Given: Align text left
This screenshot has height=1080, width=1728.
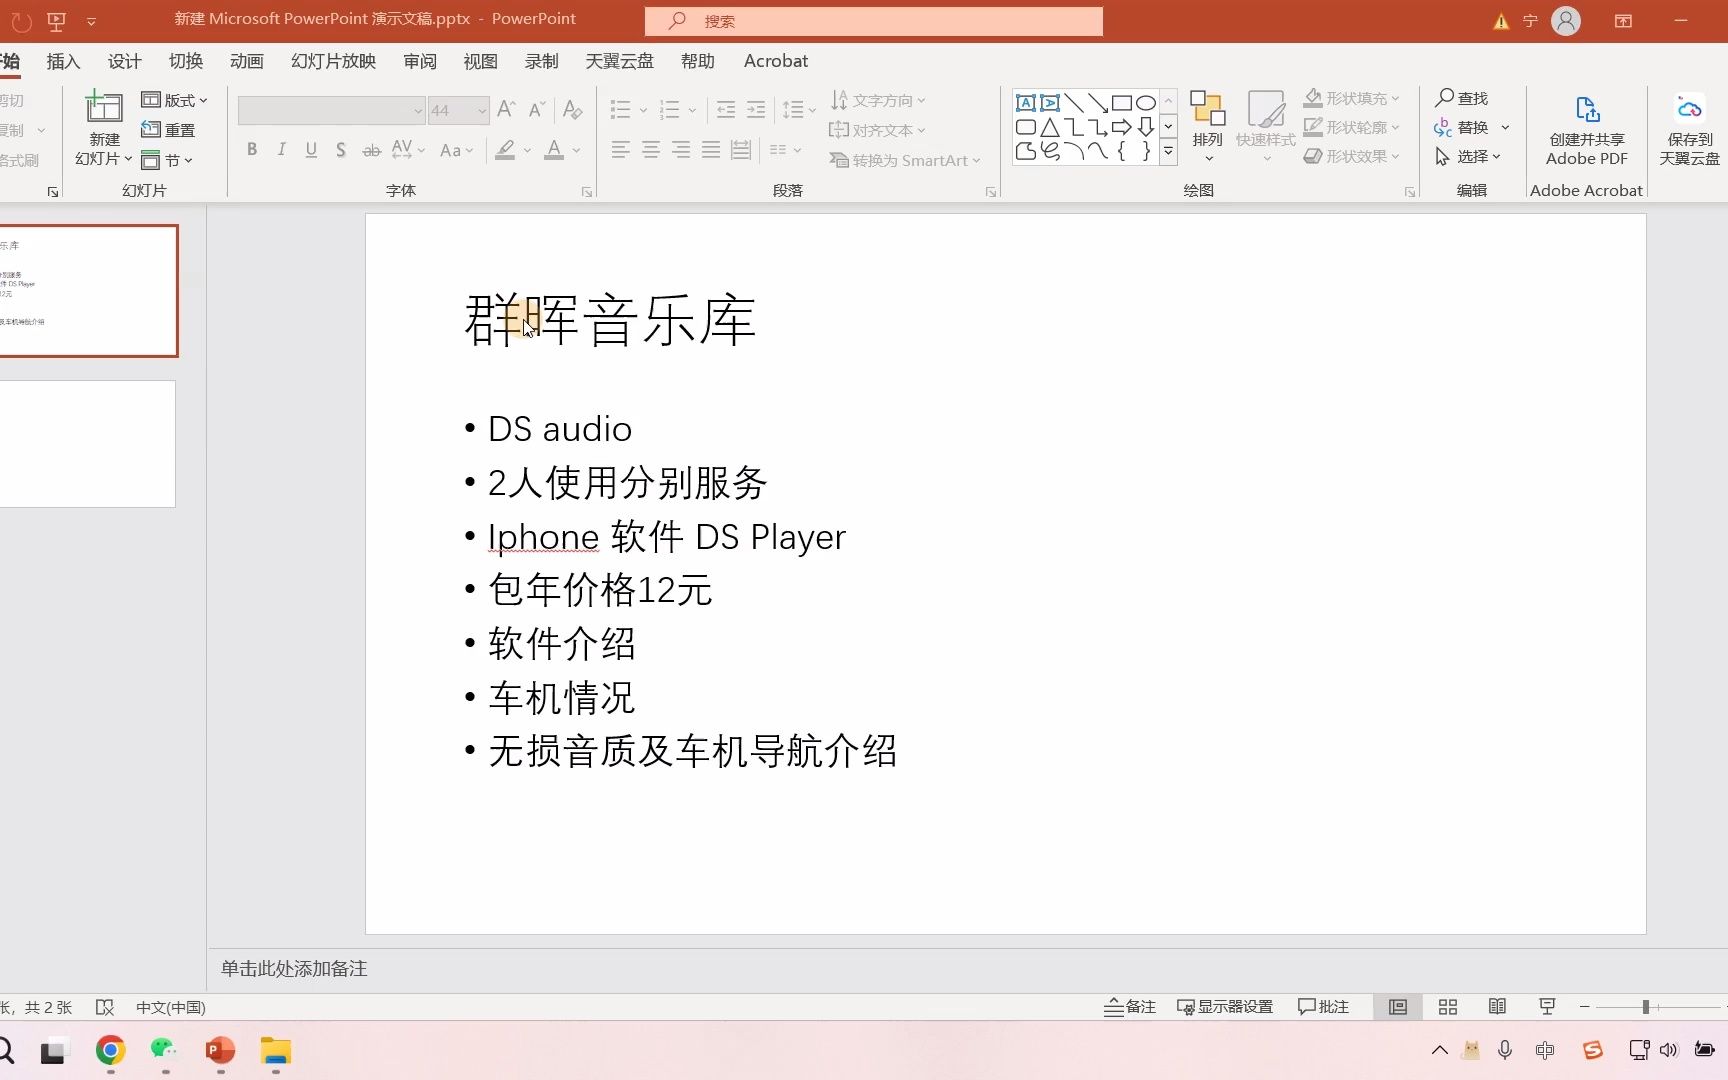Looking at the screenshot, I should pyautogui.click(x=620, y=150).
